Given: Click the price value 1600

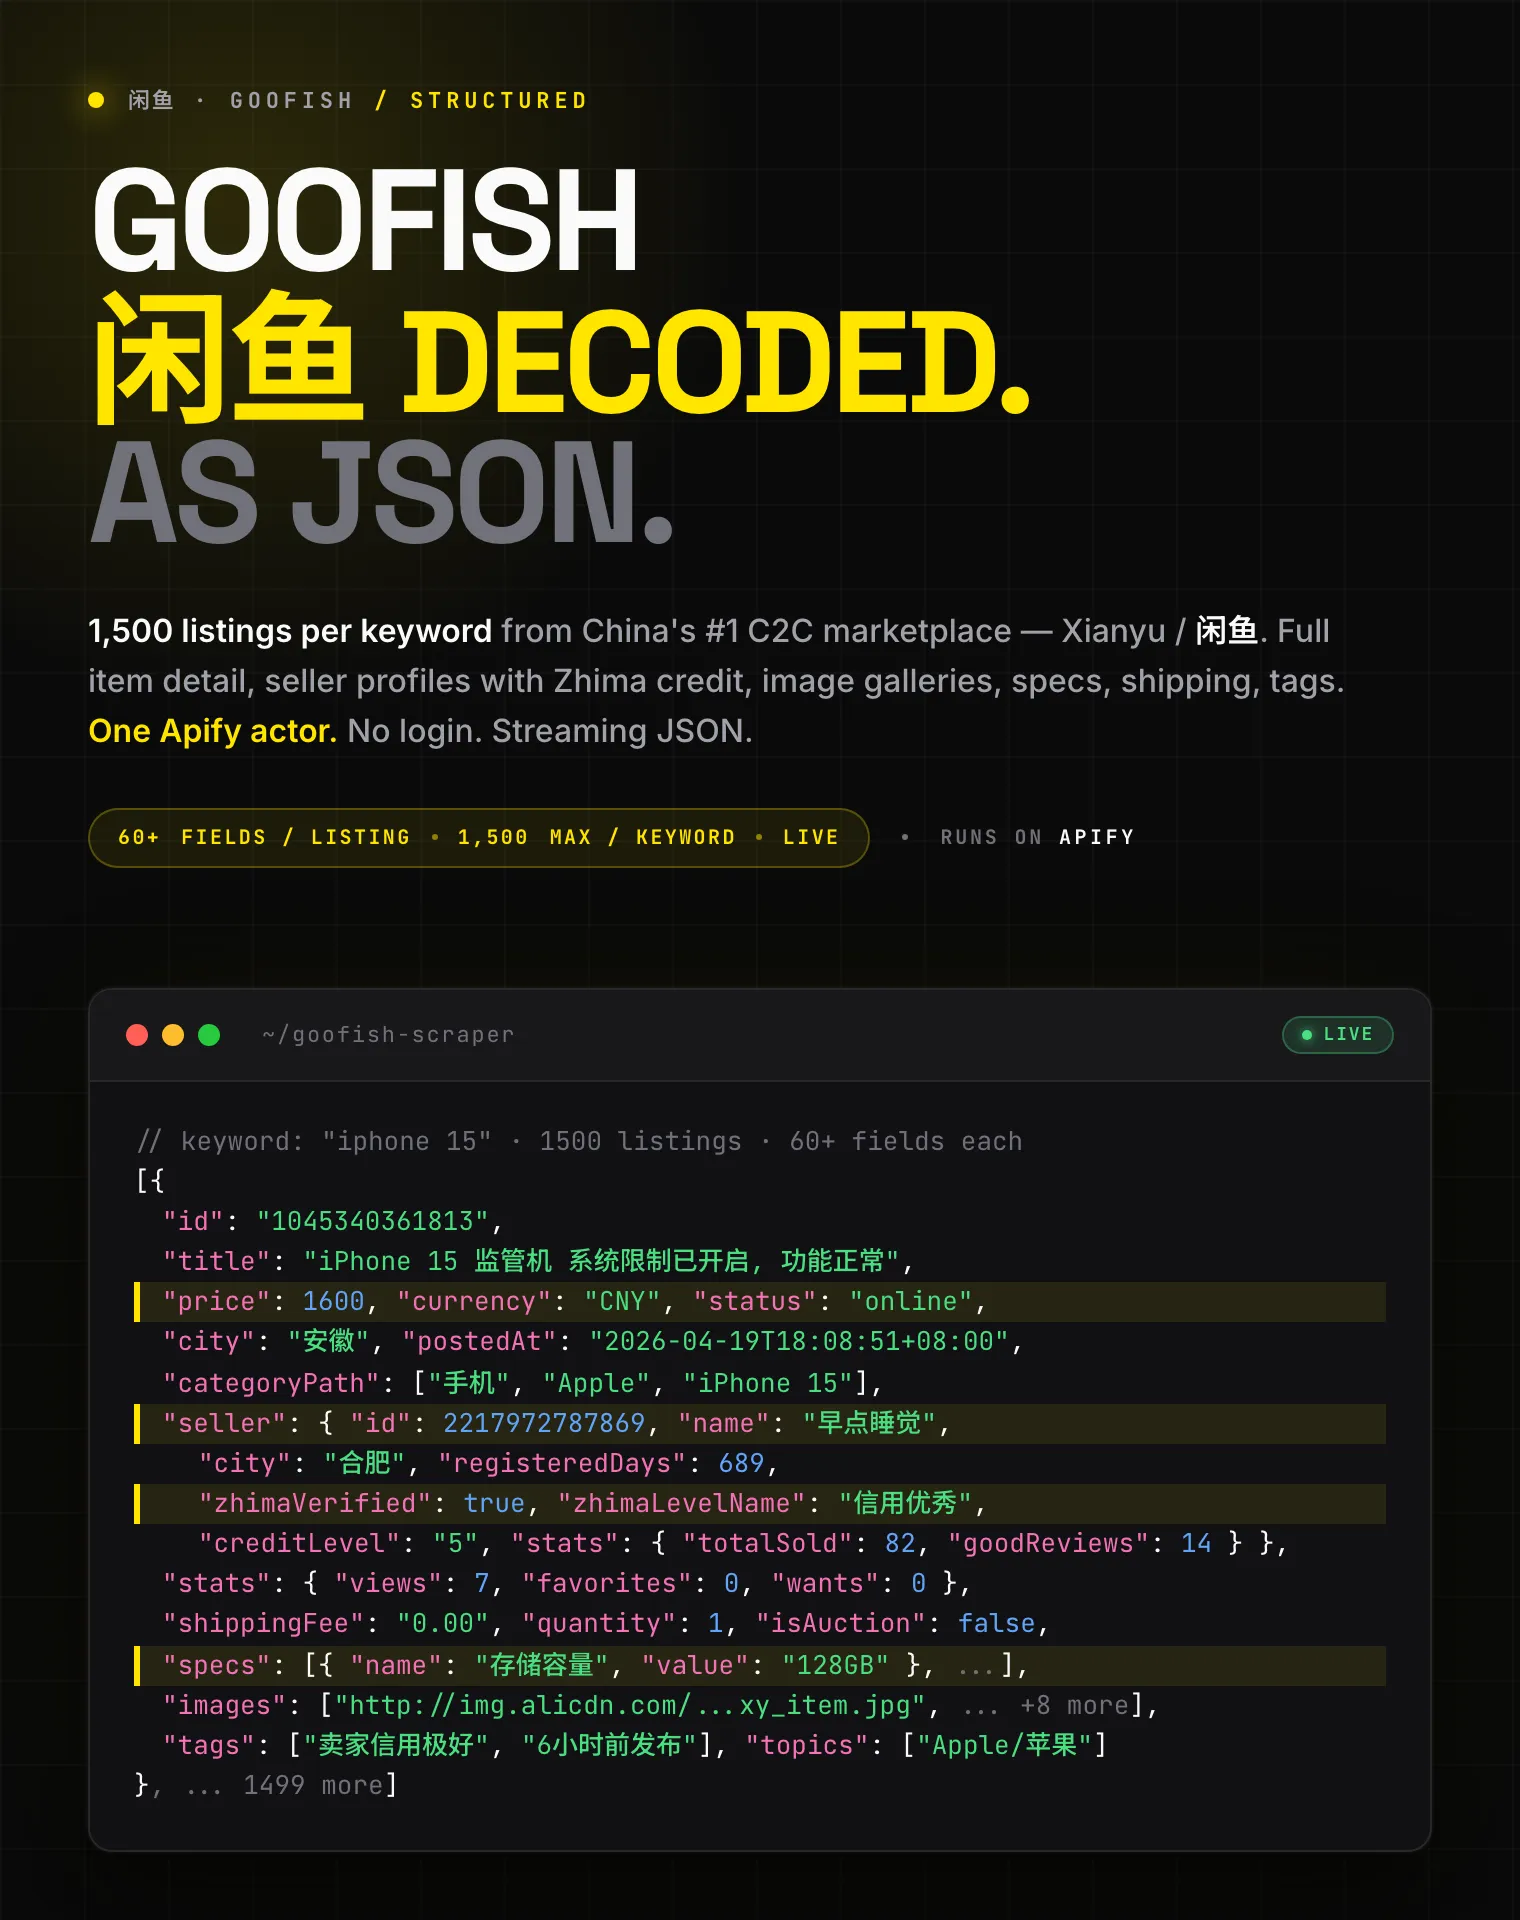Looking at the screenshot, I should (x=333, y=1301).
